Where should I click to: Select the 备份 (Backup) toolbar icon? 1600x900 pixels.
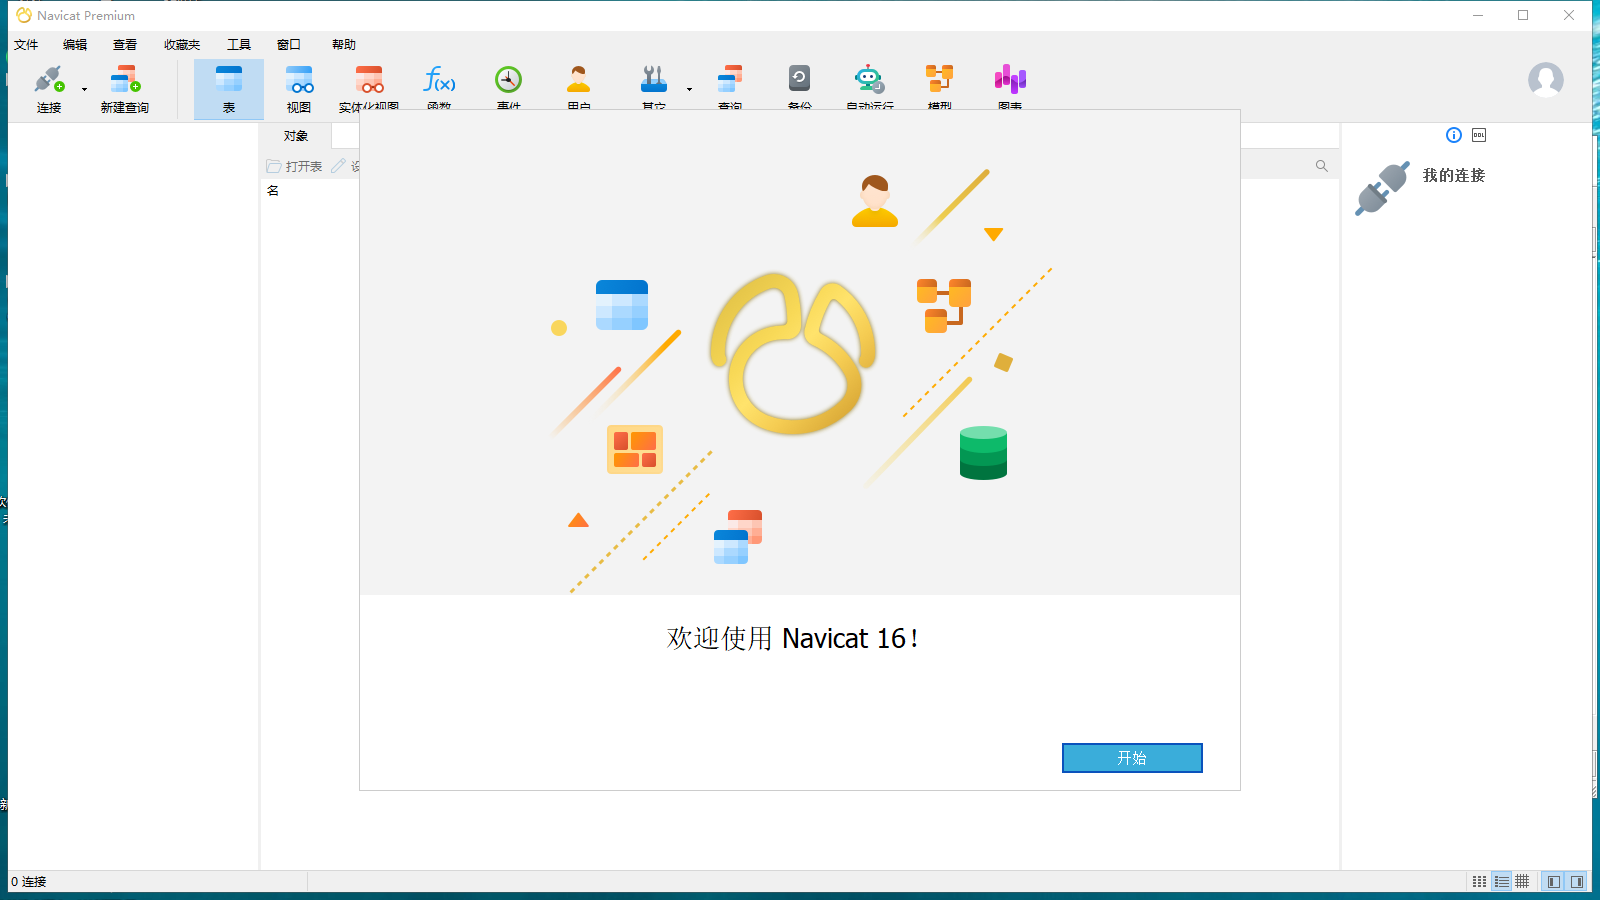pos(799,80)
